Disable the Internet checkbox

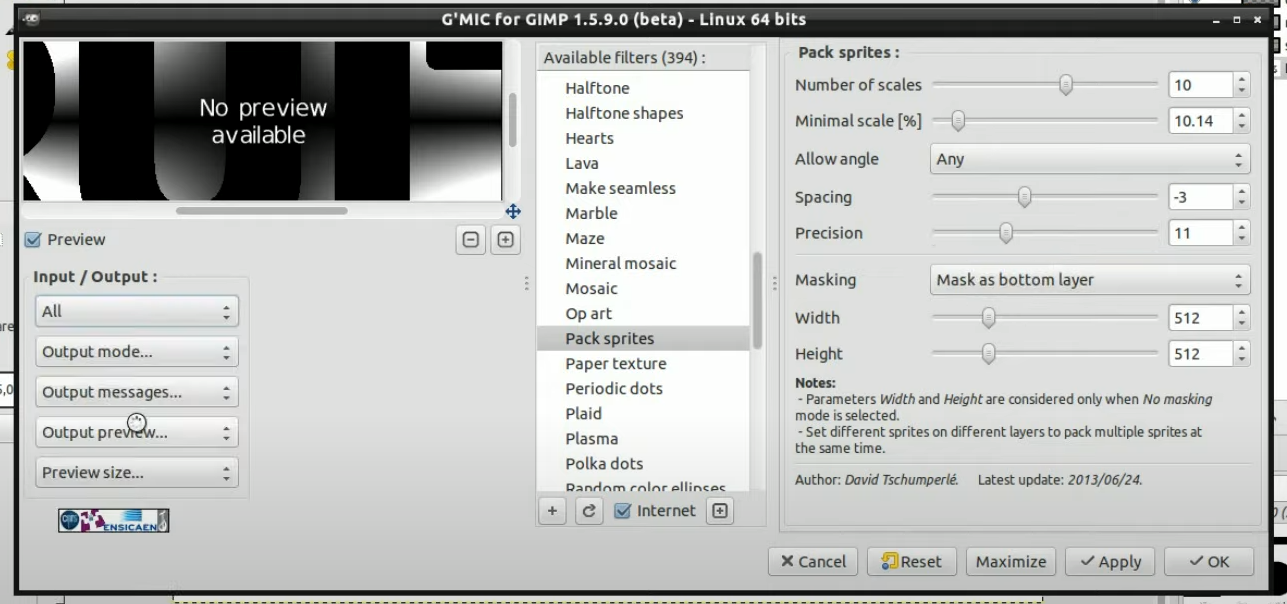tap(623, 511)
